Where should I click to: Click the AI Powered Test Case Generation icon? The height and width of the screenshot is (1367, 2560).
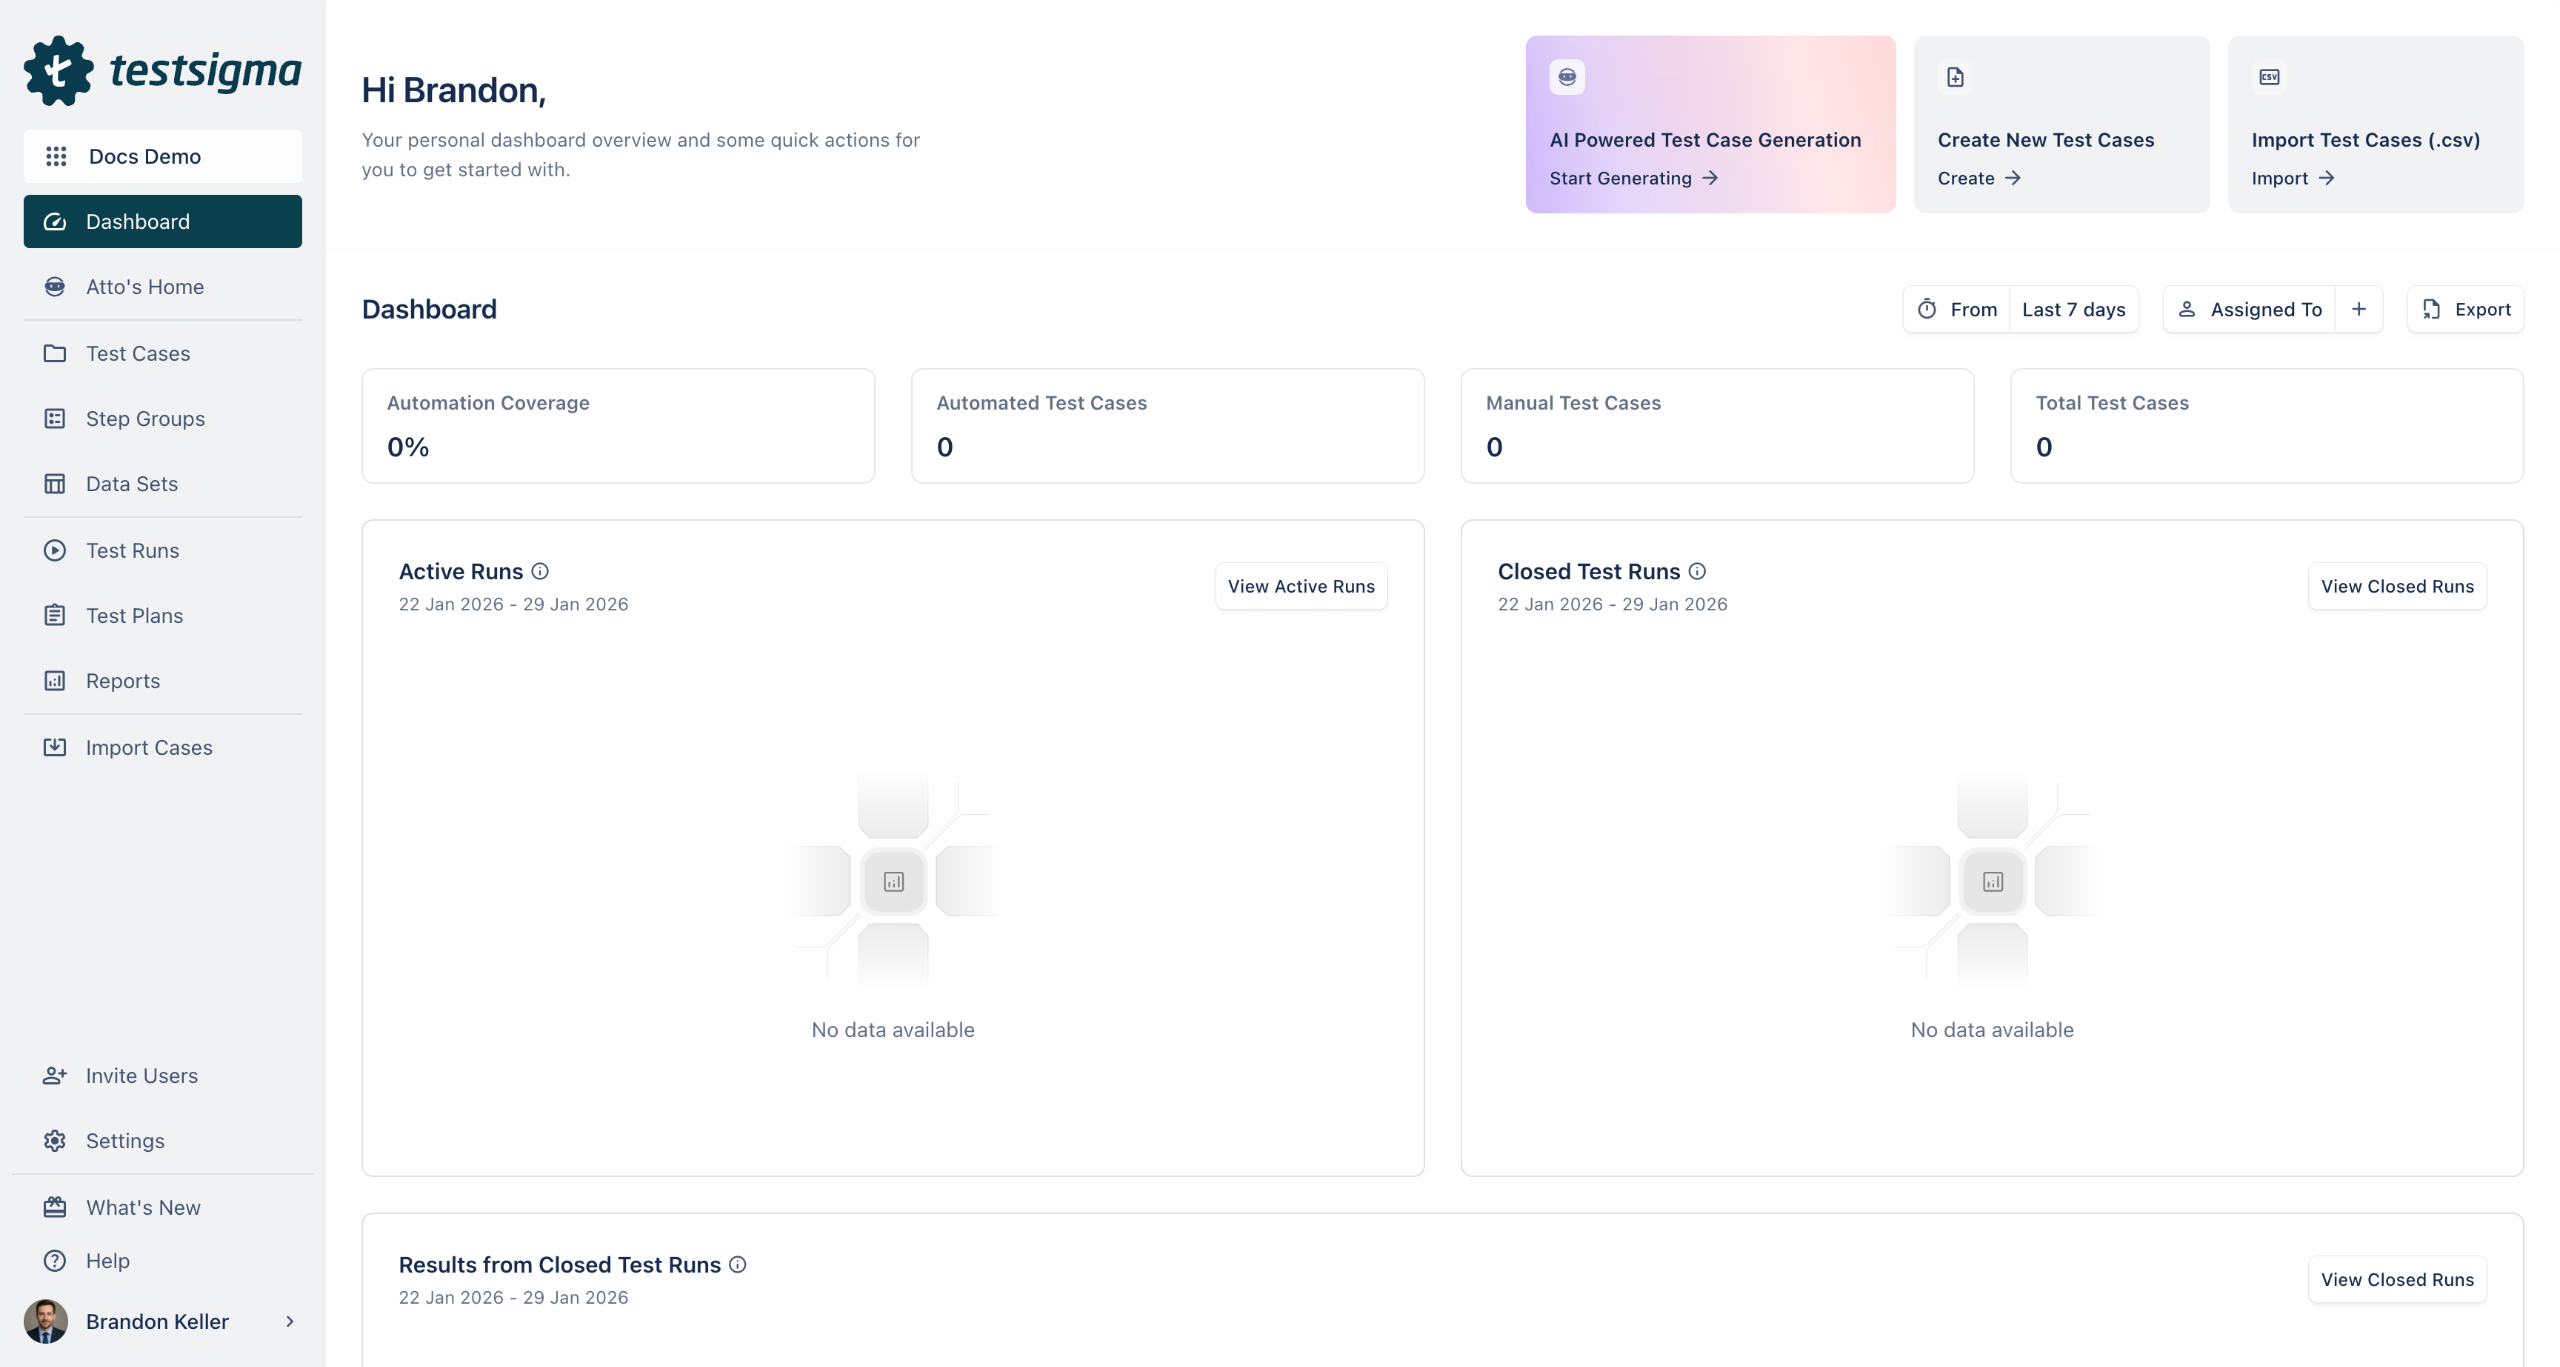coord(1567,77)
